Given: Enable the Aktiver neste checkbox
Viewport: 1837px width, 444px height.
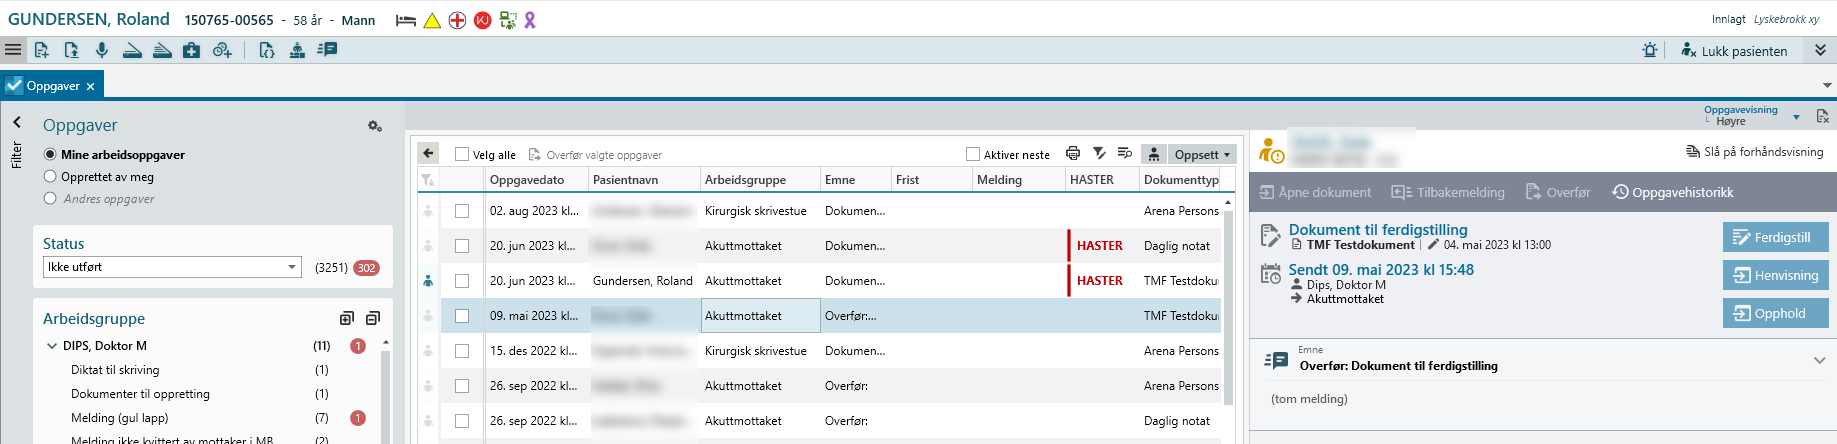Looking at the screenshot, I should [973, 154].
